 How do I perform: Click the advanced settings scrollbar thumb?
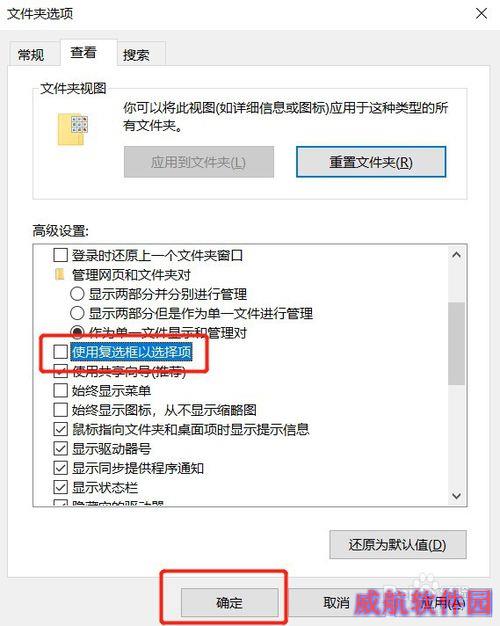[456, 343]
